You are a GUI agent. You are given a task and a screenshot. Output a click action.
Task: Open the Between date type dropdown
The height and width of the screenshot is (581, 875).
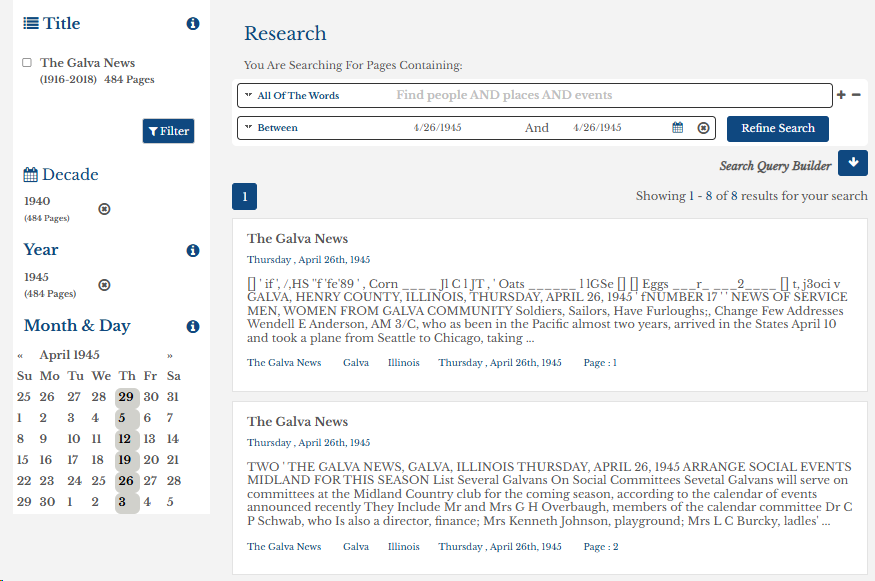277,128
